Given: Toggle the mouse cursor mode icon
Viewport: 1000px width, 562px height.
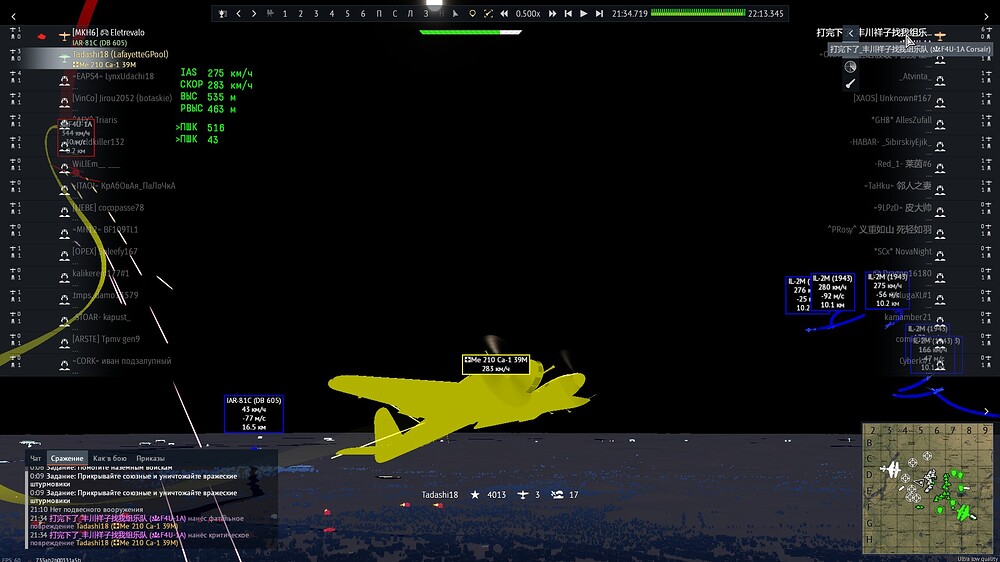Looking at the screenshot, I should click(455, 13).
